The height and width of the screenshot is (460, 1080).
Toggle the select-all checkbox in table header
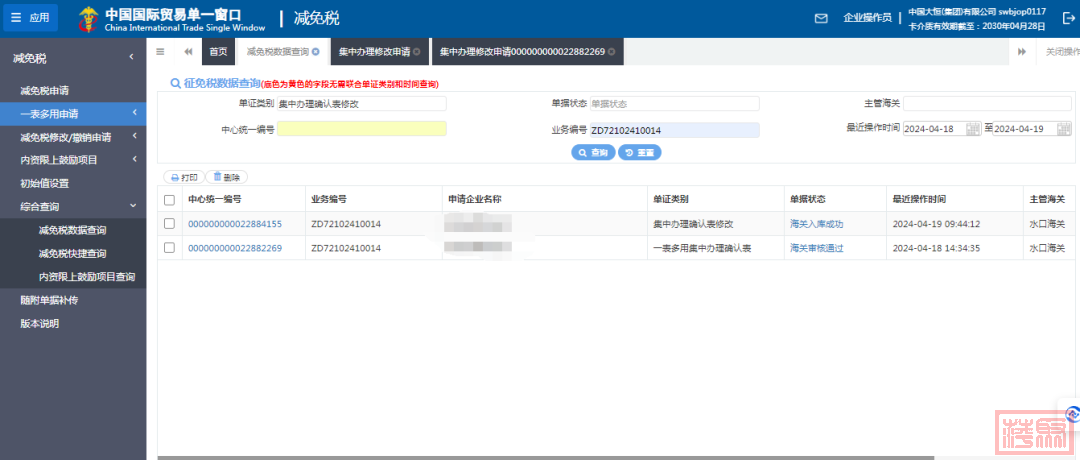[169, 200]
